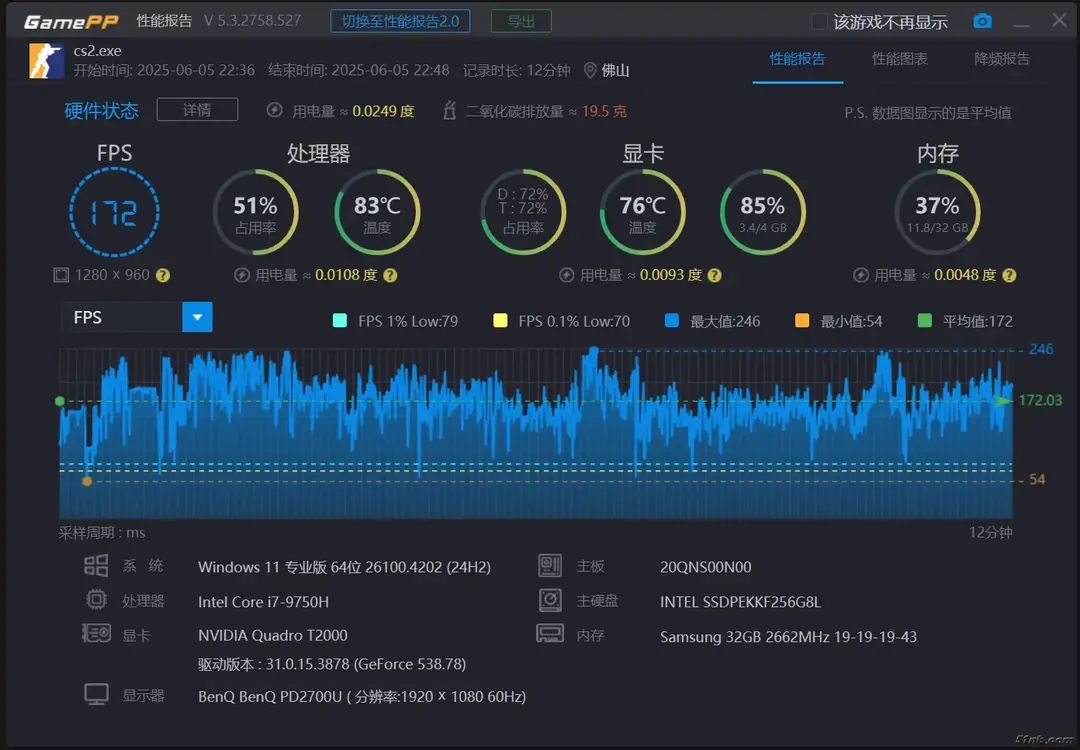Click the 导出 export button
This screenshot has width=1080, height=750.
(520, 20)
